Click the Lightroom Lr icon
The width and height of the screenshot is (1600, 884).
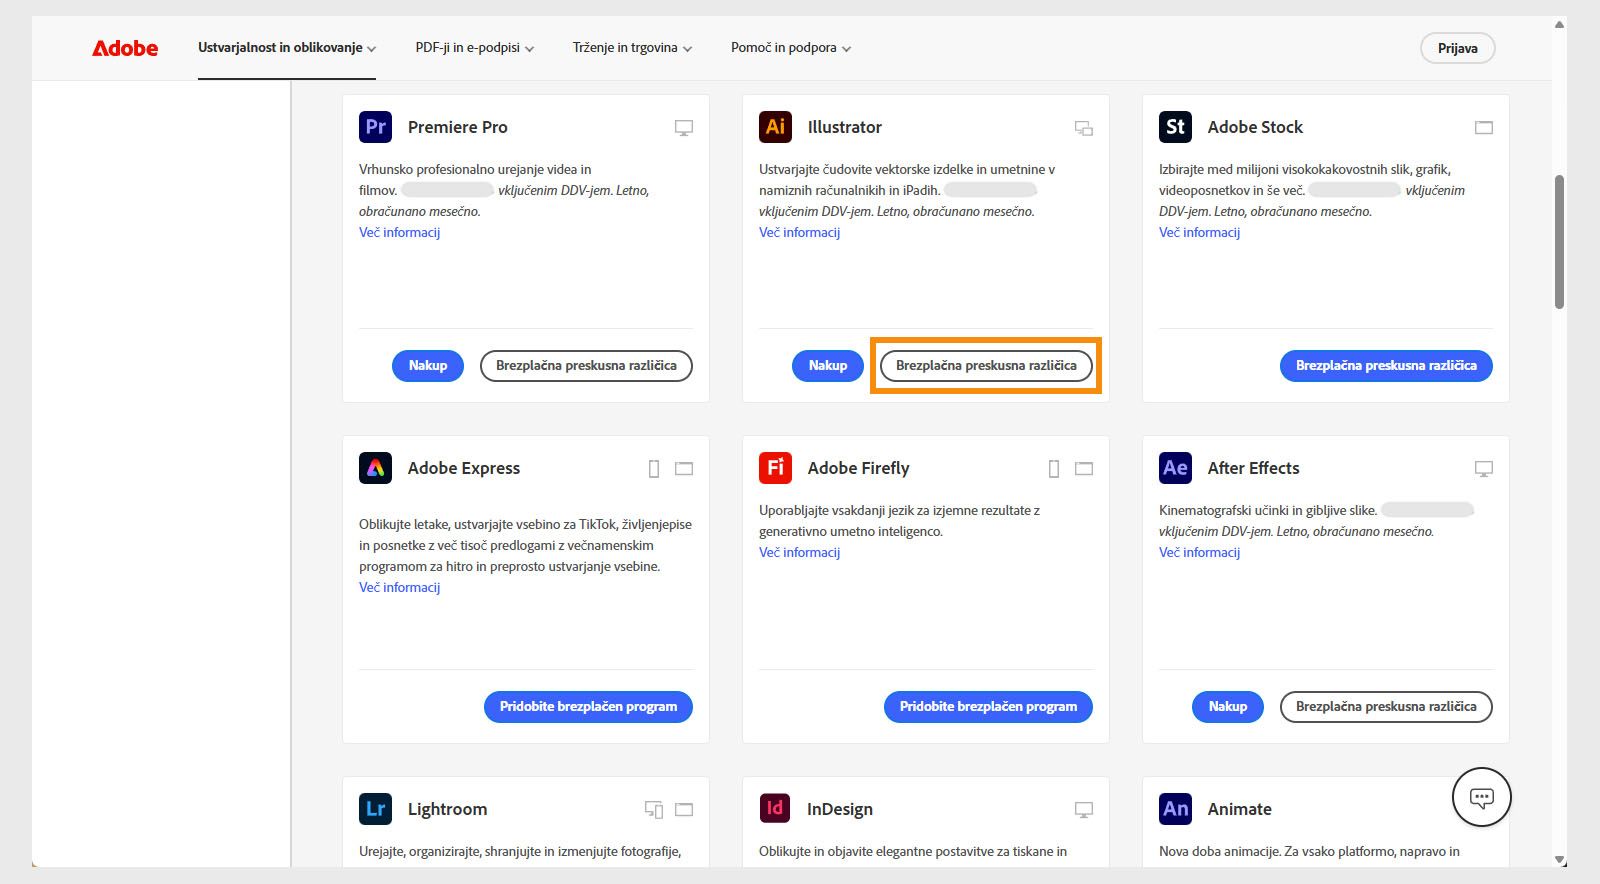point(375,809)
